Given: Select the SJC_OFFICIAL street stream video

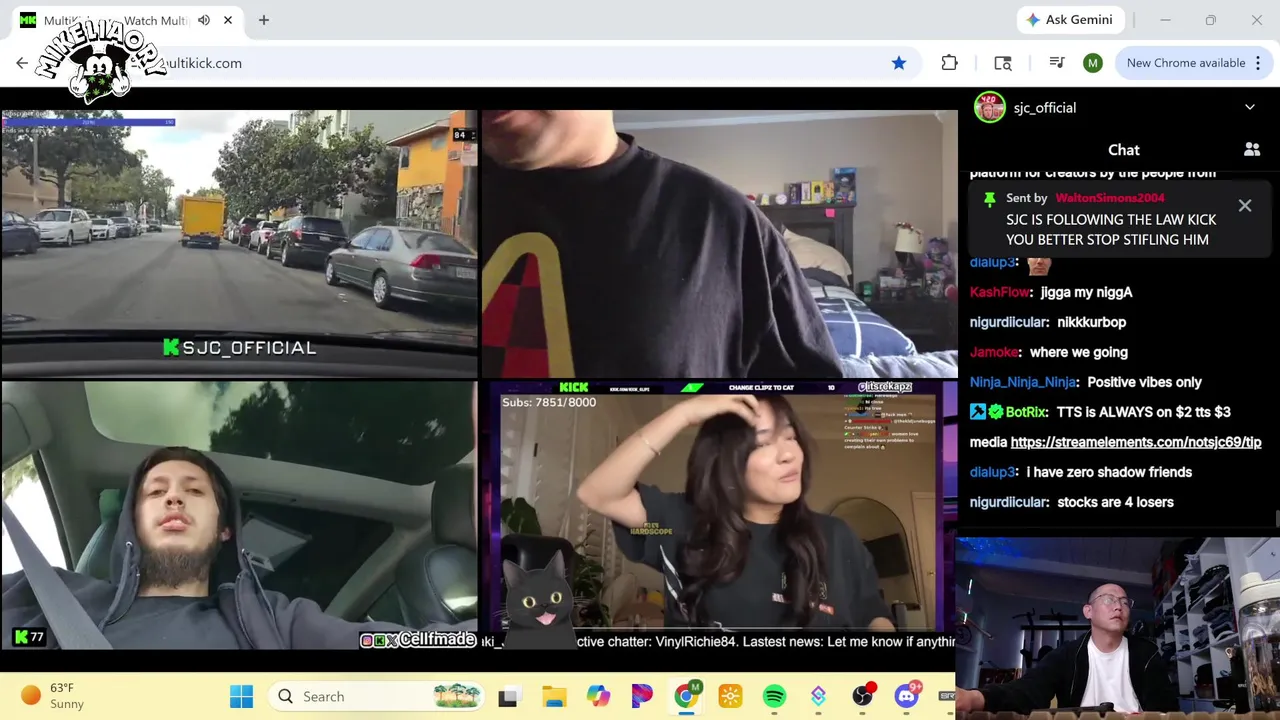Looking at the screenshot, I should (x=238, y=243).
